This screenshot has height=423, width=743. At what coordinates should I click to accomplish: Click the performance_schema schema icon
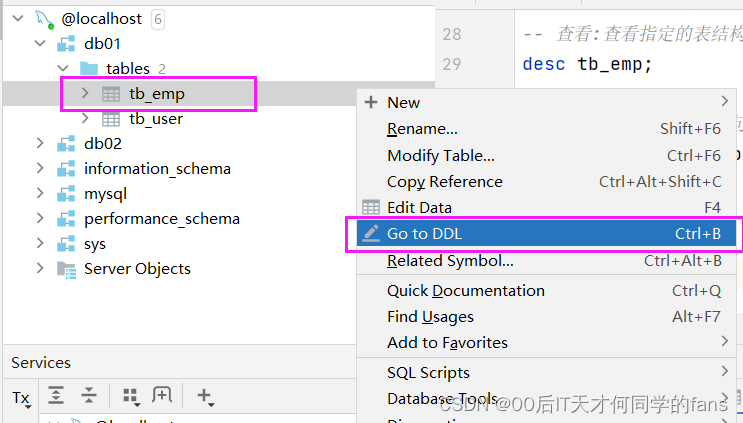[66, 219]
